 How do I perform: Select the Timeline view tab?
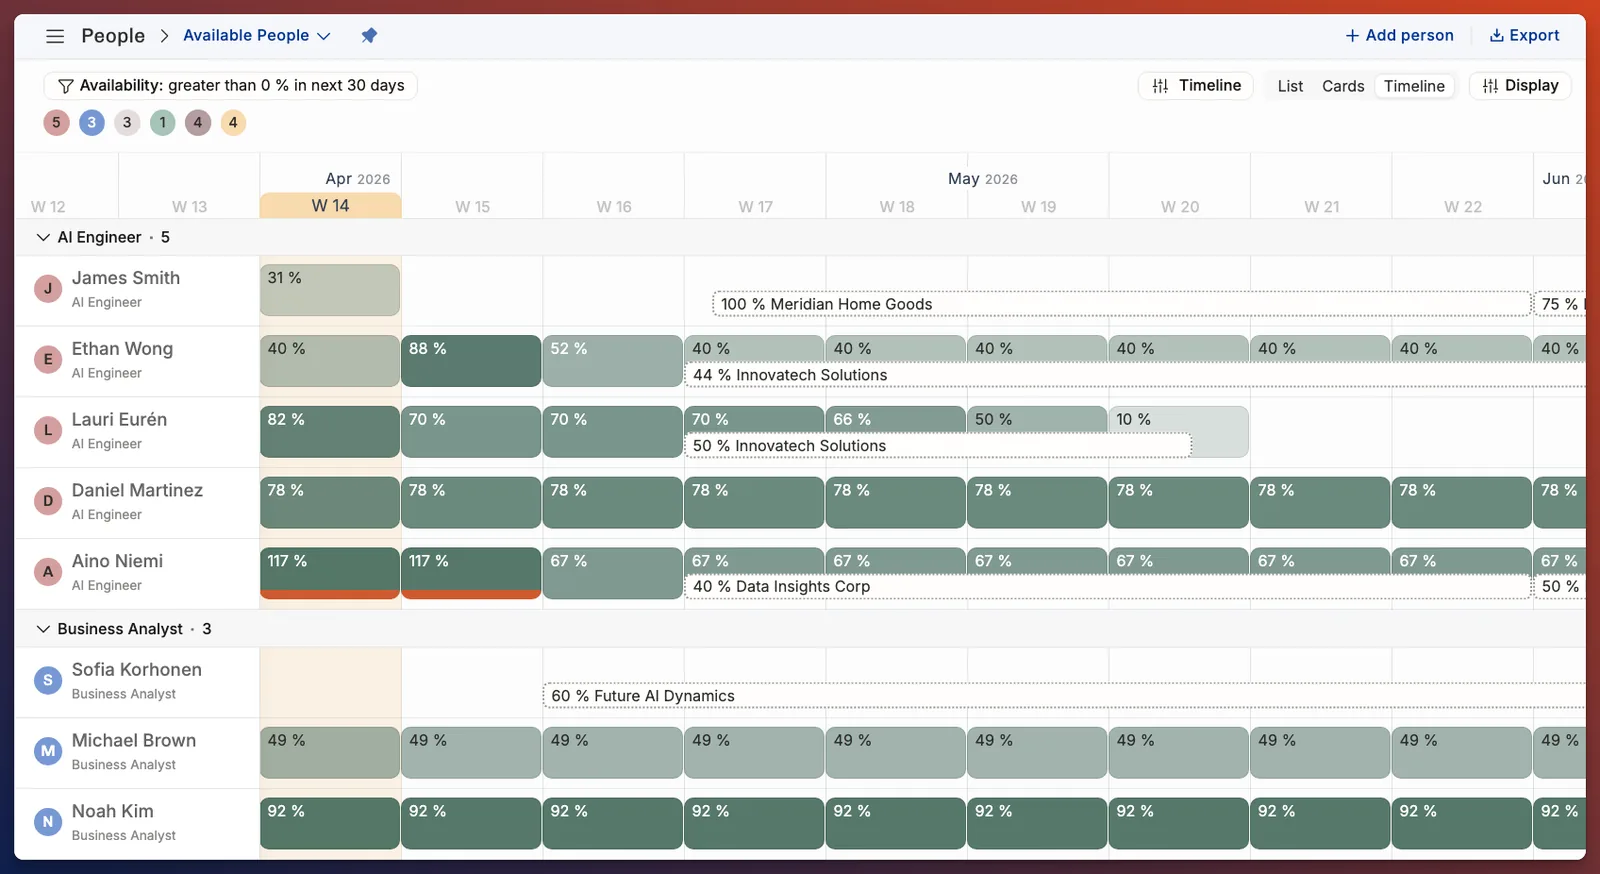1414,86
